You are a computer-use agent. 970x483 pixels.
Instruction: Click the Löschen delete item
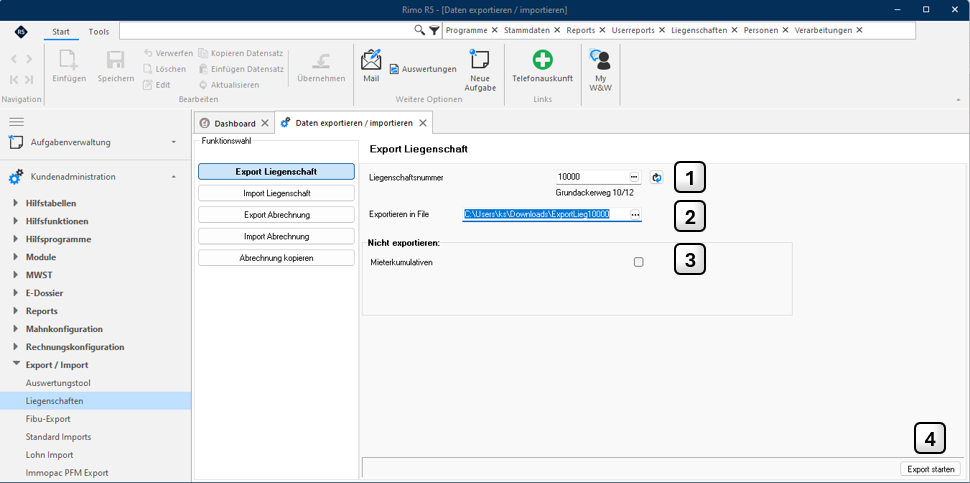click(x=165, y=69)
